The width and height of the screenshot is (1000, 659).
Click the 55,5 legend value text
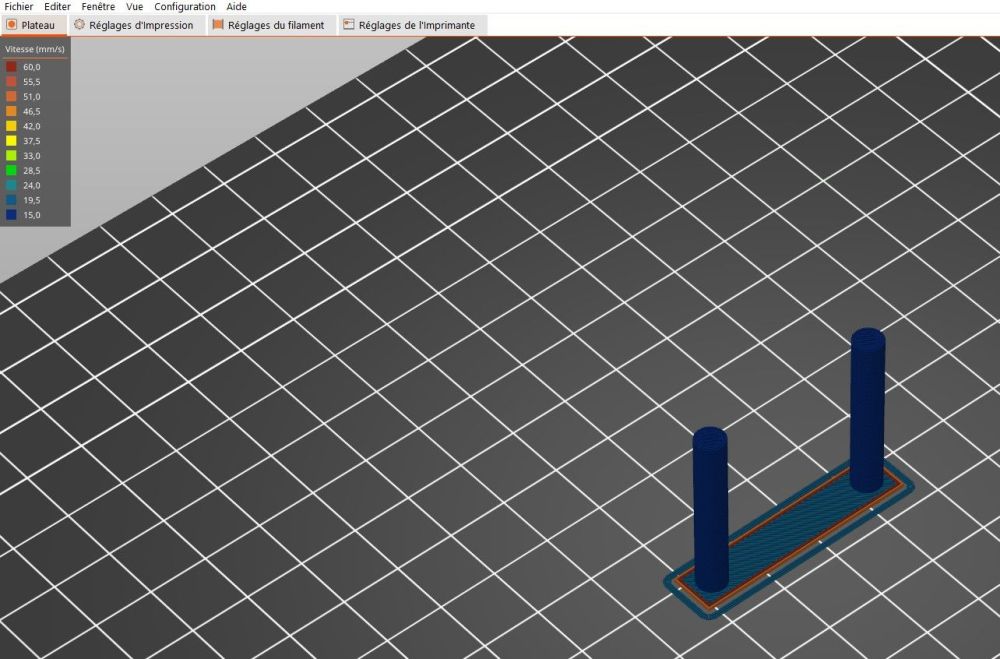click(32, 82)
